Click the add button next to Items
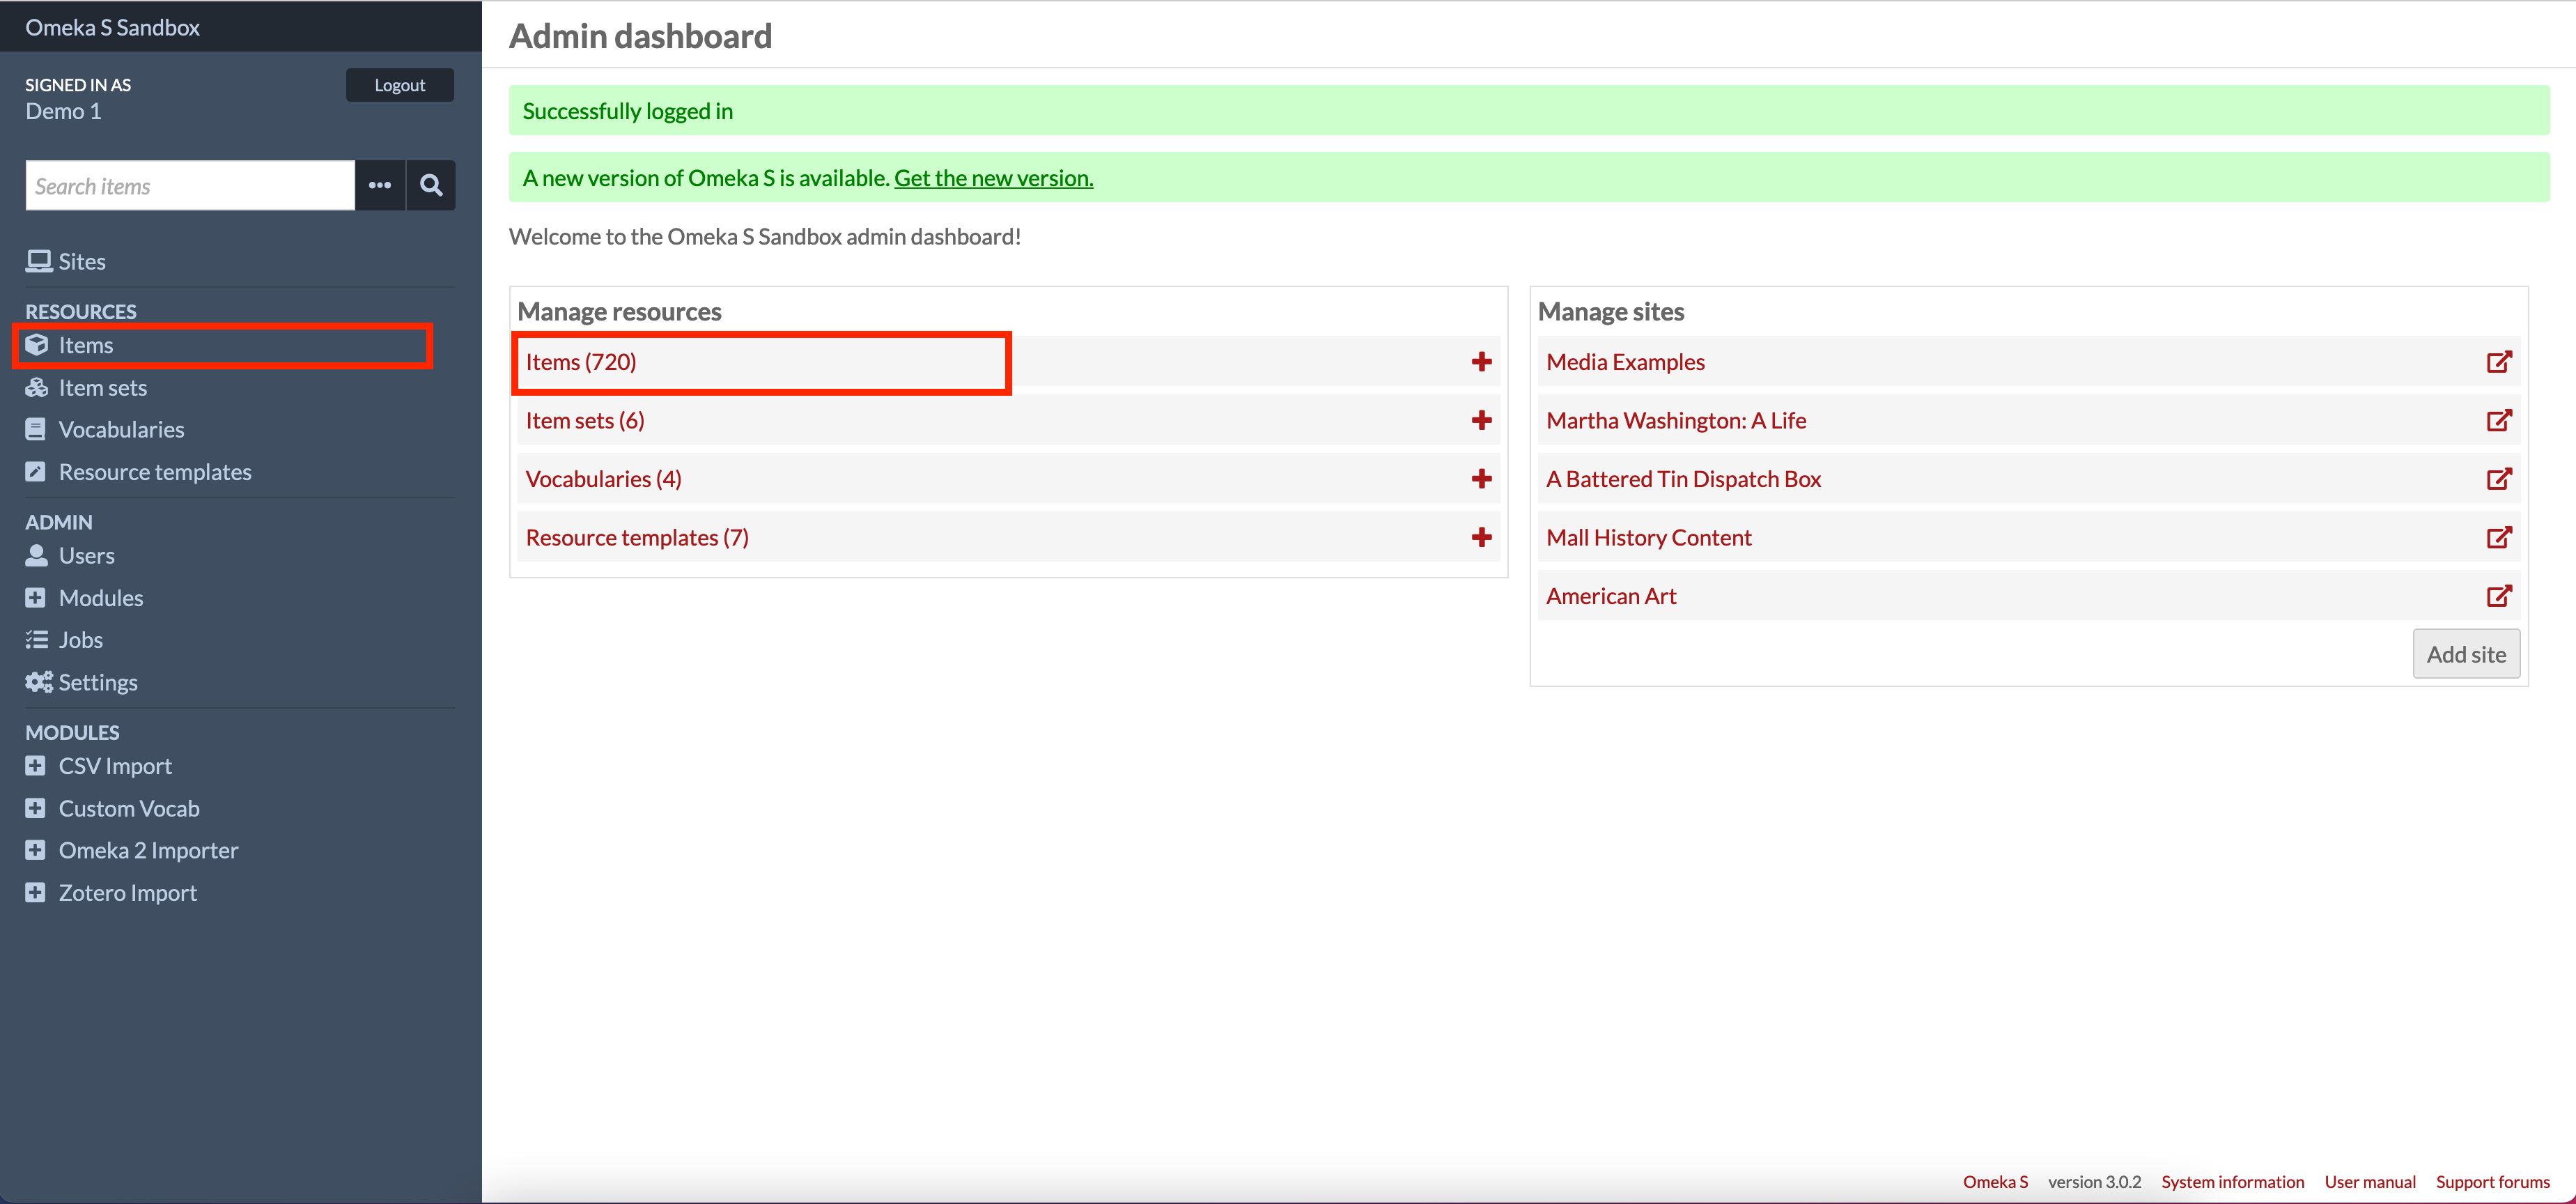 click(1480, 362)
